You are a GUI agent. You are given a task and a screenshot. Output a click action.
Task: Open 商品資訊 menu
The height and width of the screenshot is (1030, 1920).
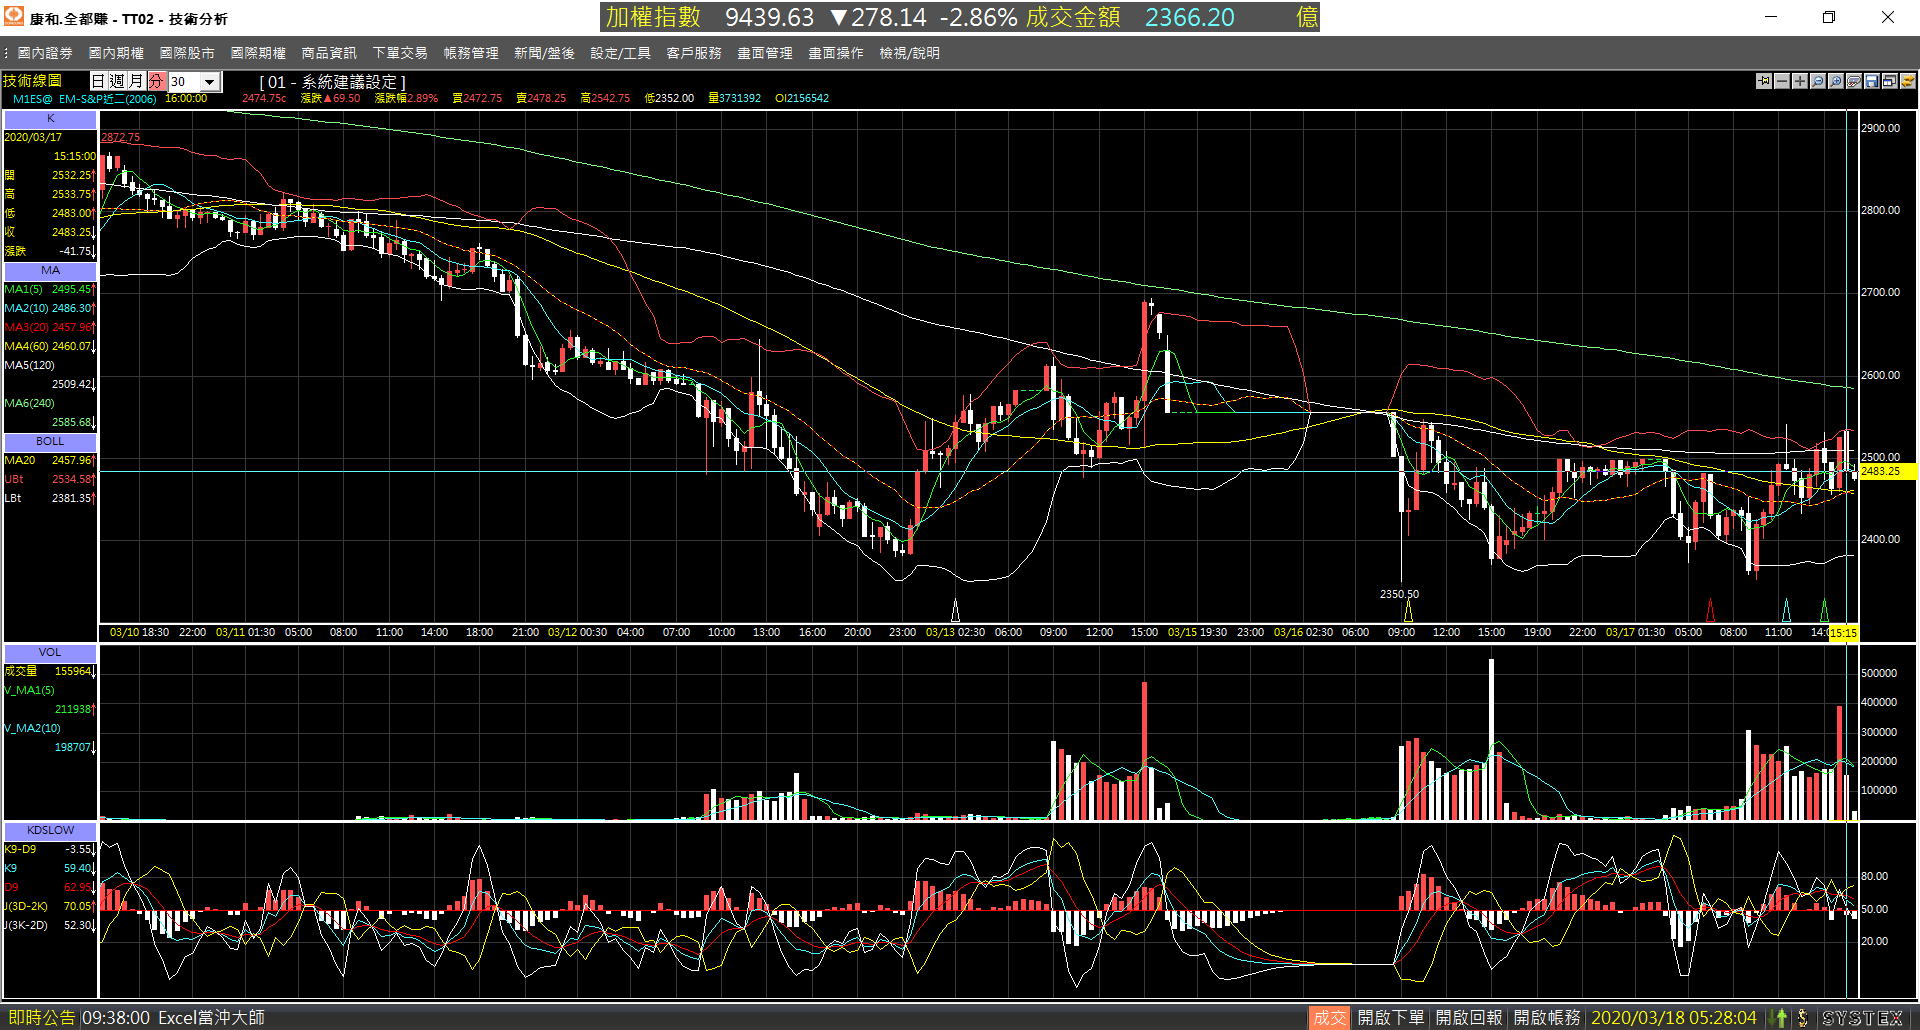(329, 53)
